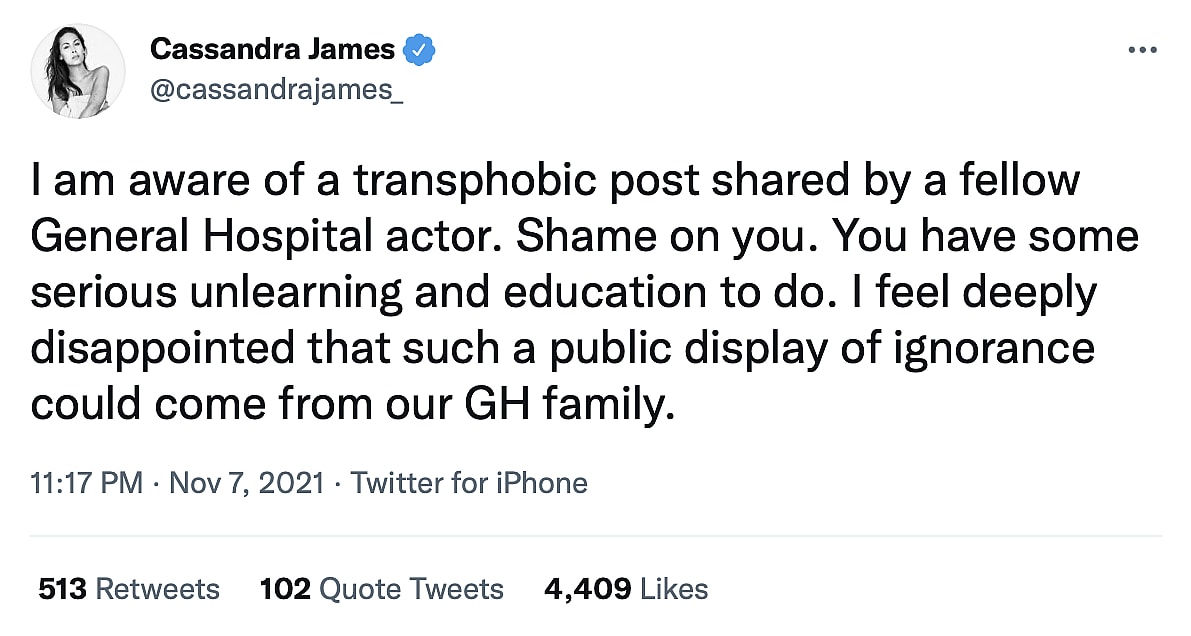Open the @cassandrajames_ handle link
Viewport: 1191px width, 636px height.
[277, 90]
